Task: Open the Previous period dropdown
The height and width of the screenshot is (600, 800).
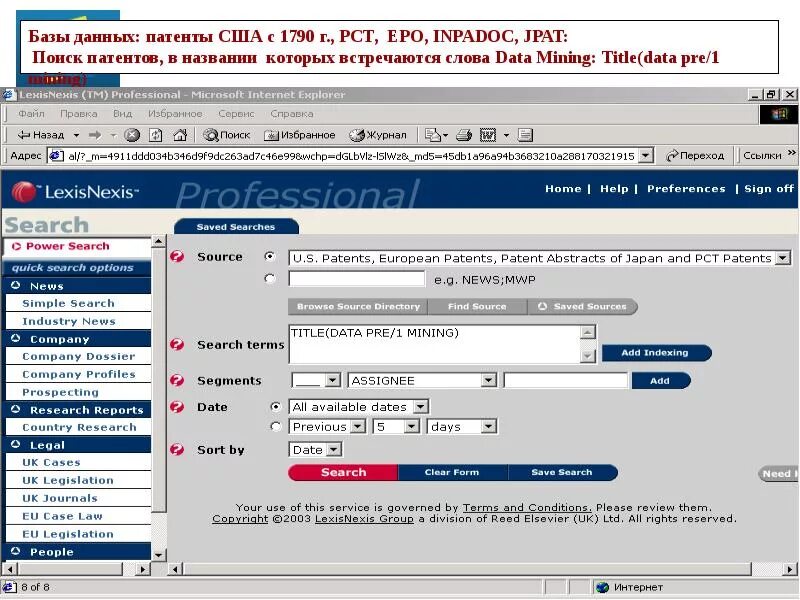Action: (x=358, y=426)
